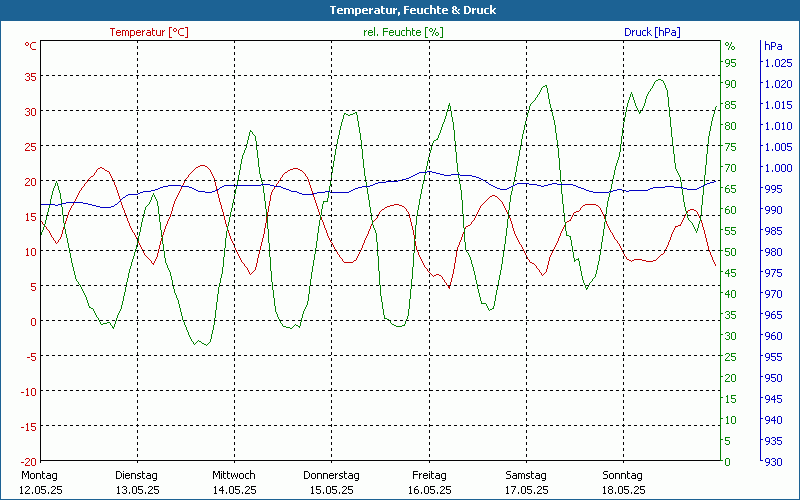Click temperature axis value -15
The height and width of the screenshot is (500, 800).
pos(29,427)
